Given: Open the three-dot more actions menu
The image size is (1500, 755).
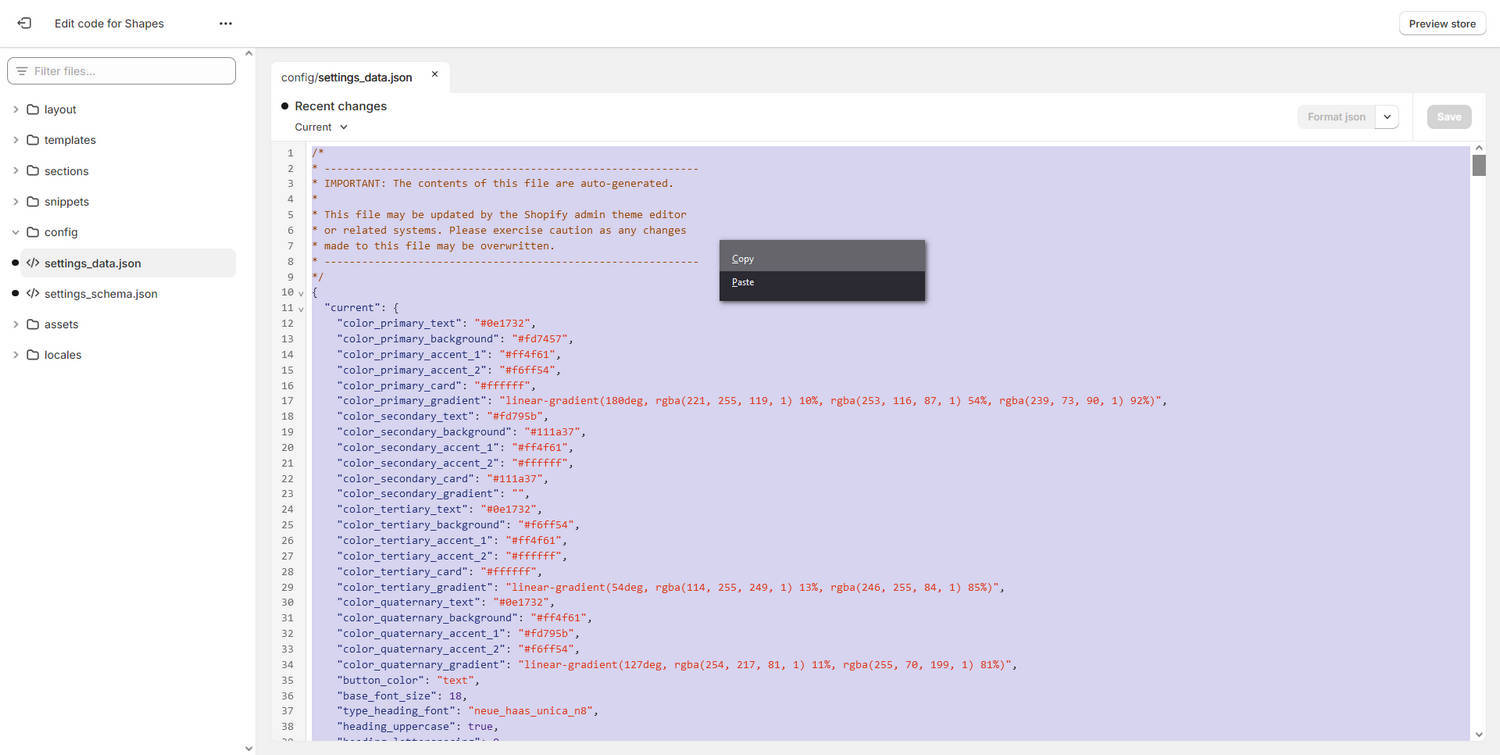Looking at the screenshot, I should [226, 23].
